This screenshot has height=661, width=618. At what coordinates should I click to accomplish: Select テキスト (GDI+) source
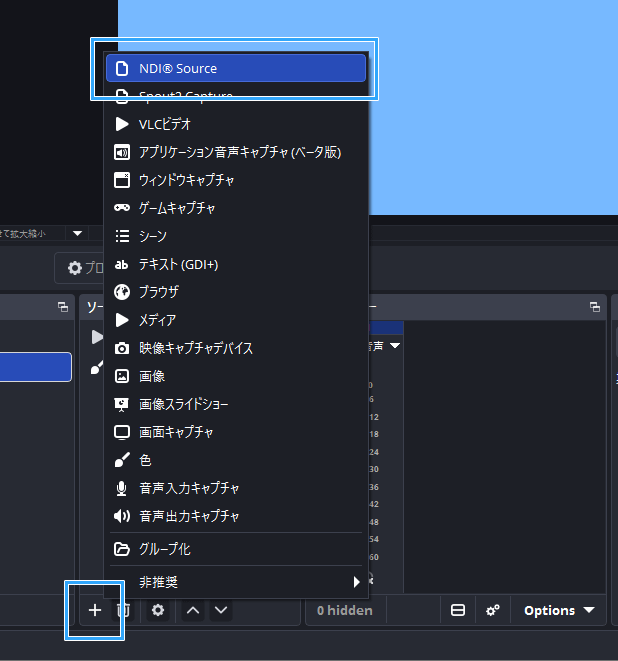(236, 264)
